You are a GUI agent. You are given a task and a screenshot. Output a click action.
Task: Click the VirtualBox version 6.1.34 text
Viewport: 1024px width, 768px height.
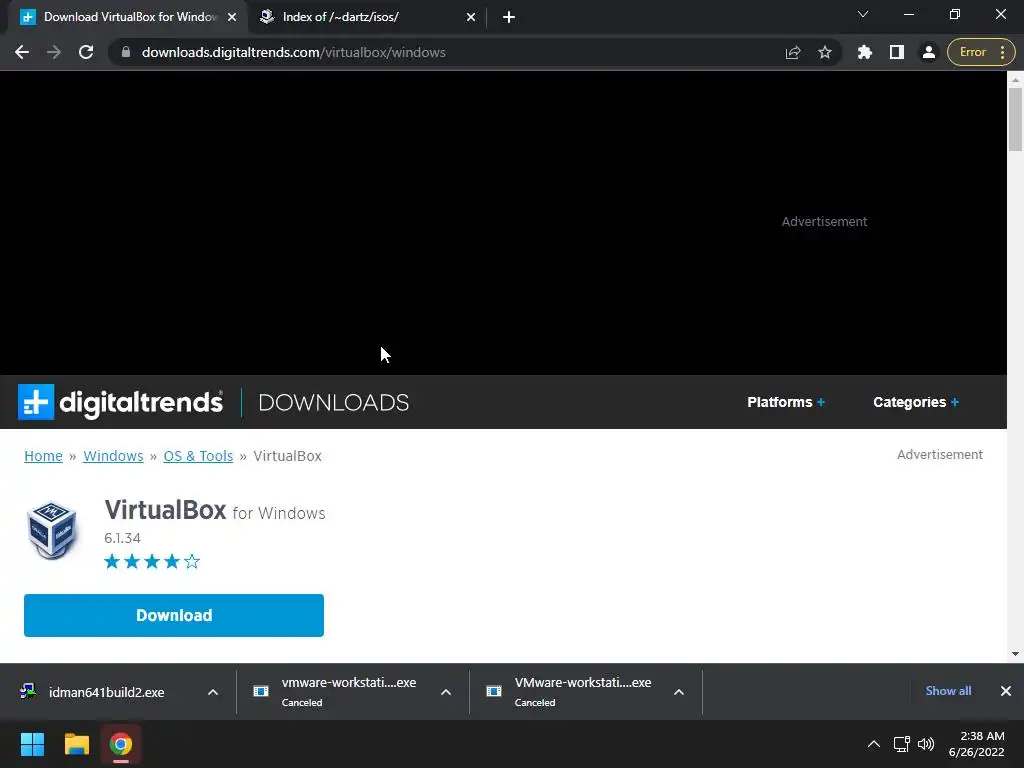[122, 538]
